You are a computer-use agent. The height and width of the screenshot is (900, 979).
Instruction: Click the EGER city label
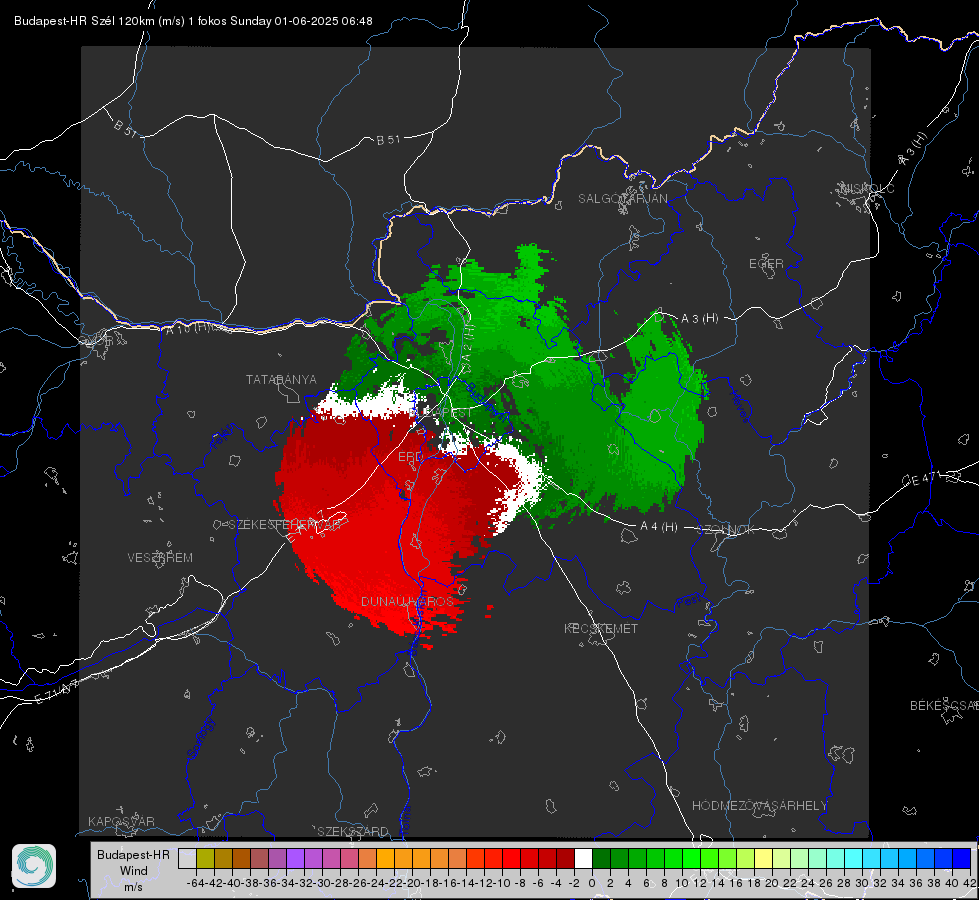tap(766, 264)
